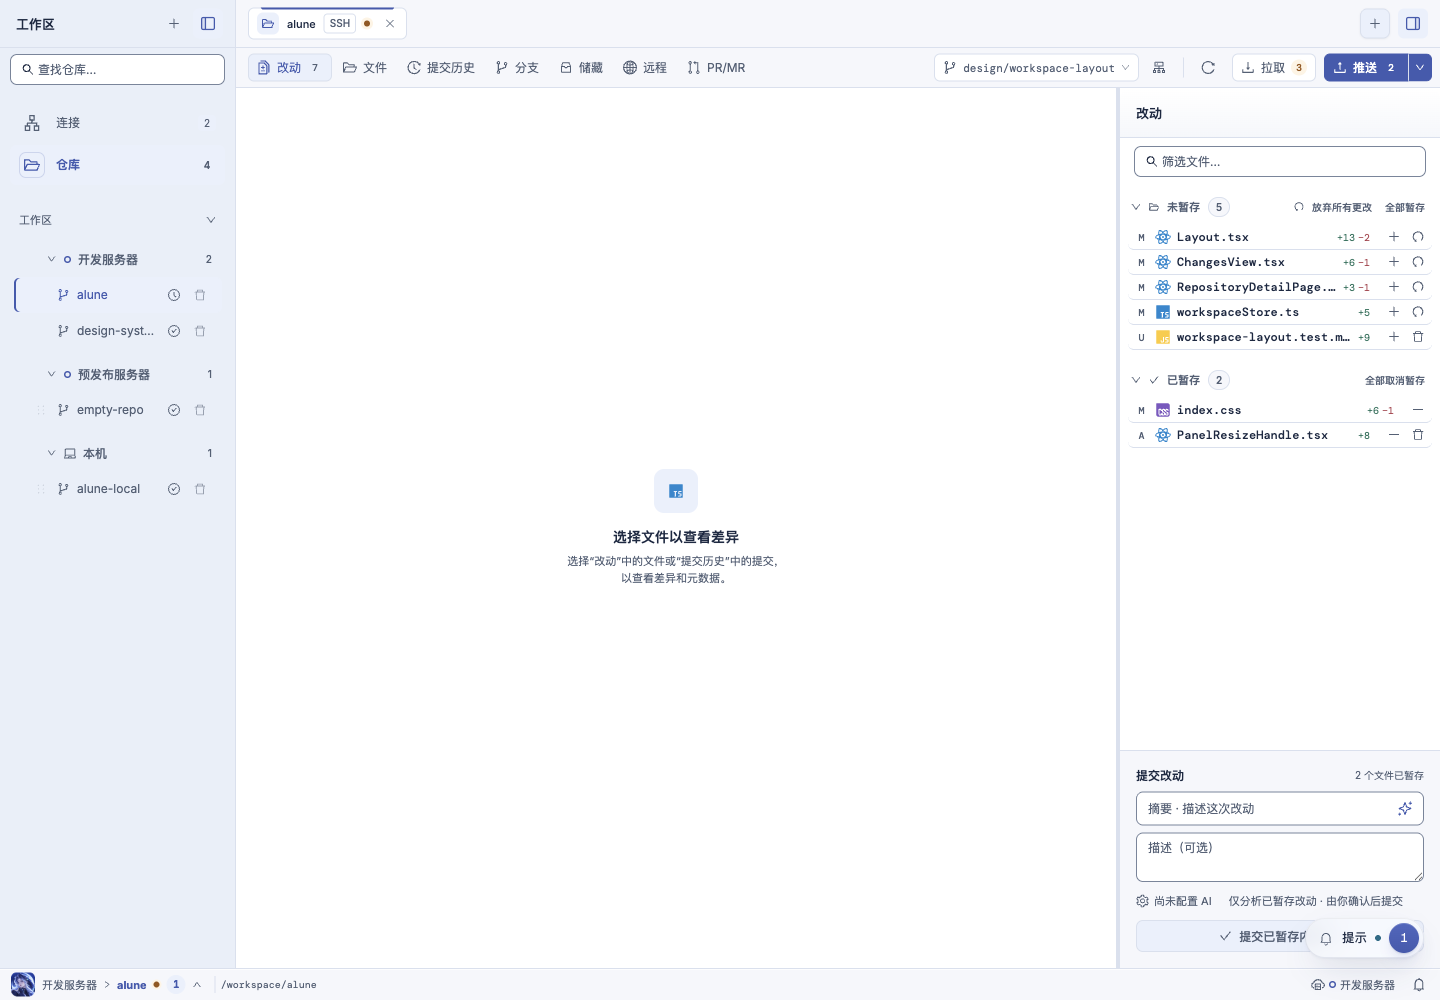The image size is (1440, 1000).
Task: Click the 拉取 pull button
Action: [x=1274, y=68]
